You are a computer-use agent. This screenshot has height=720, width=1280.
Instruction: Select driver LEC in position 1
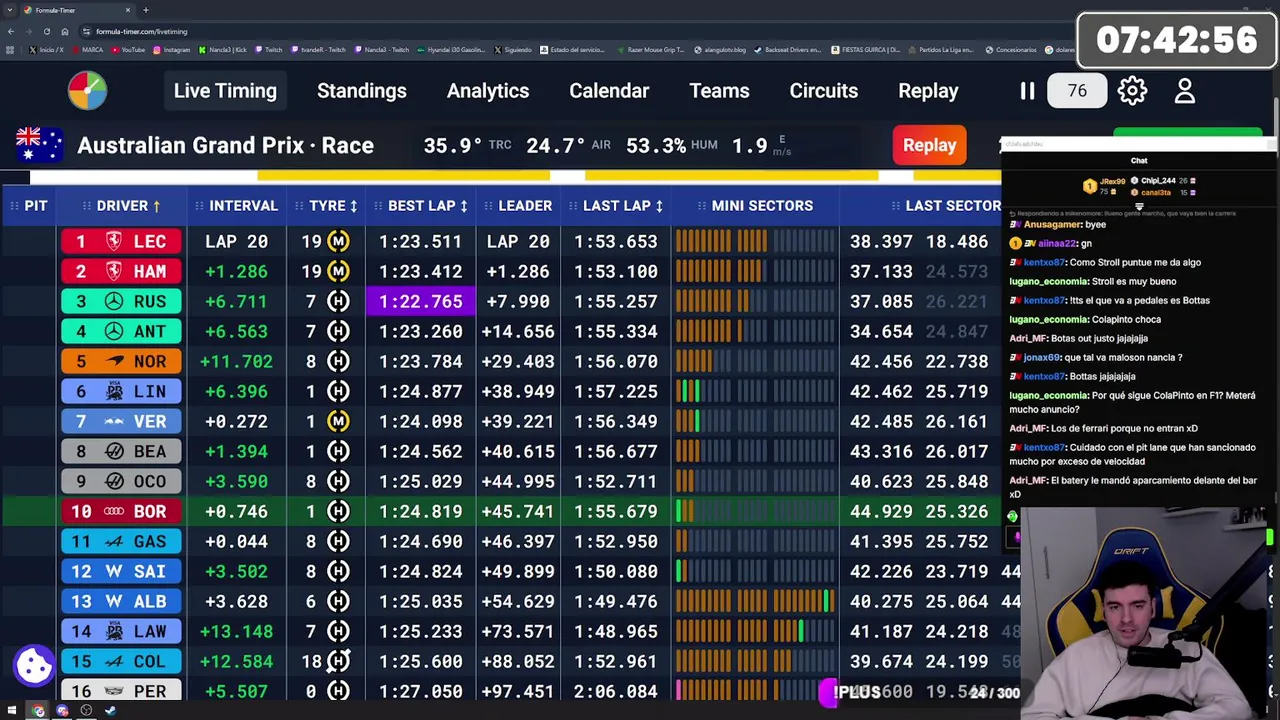point(121,241)
